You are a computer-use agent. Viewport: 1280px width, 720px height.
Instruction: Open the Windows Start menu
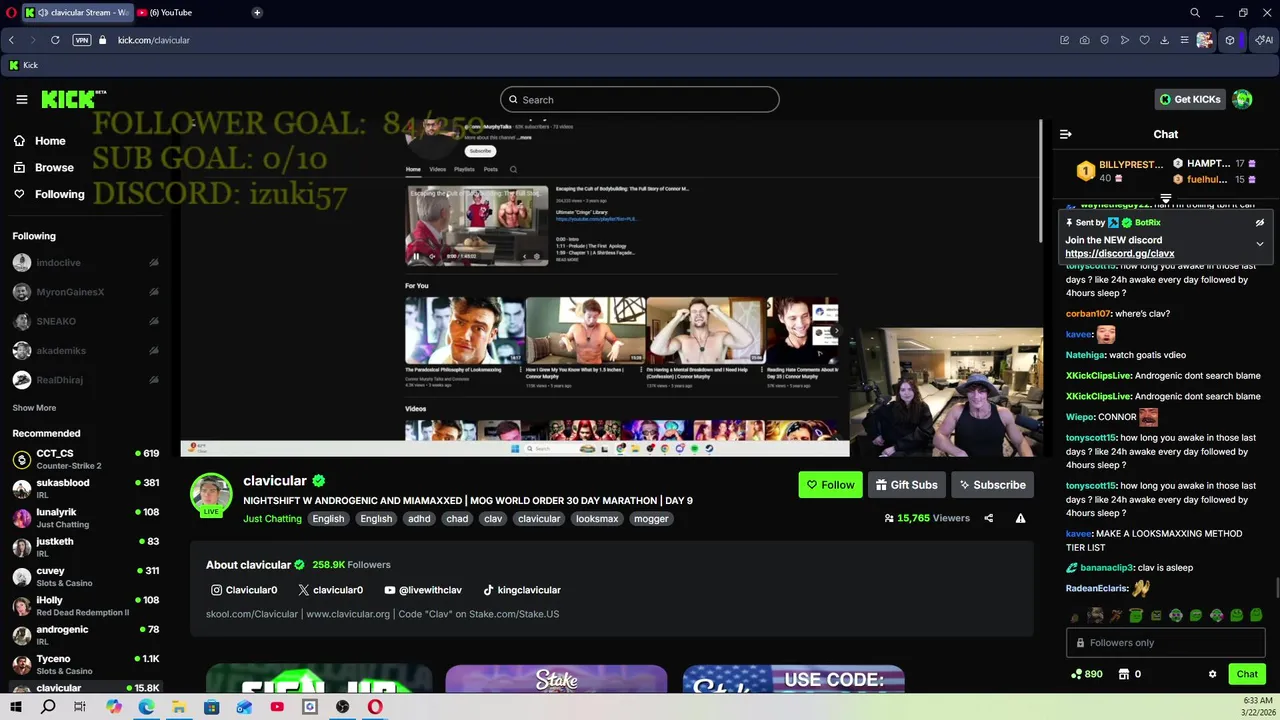tap(15, 707)
